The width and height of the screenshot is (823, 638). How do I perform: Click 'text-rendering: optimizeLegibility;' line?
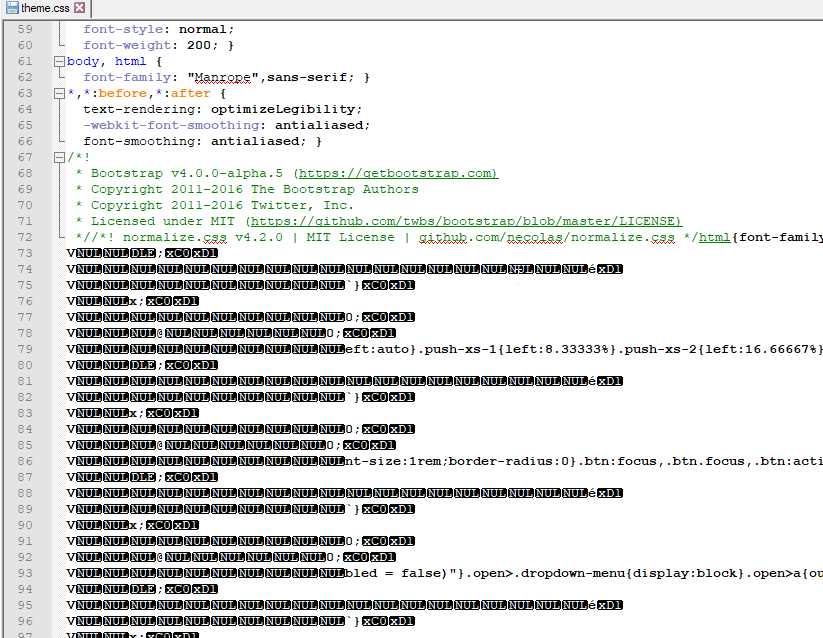223,110
